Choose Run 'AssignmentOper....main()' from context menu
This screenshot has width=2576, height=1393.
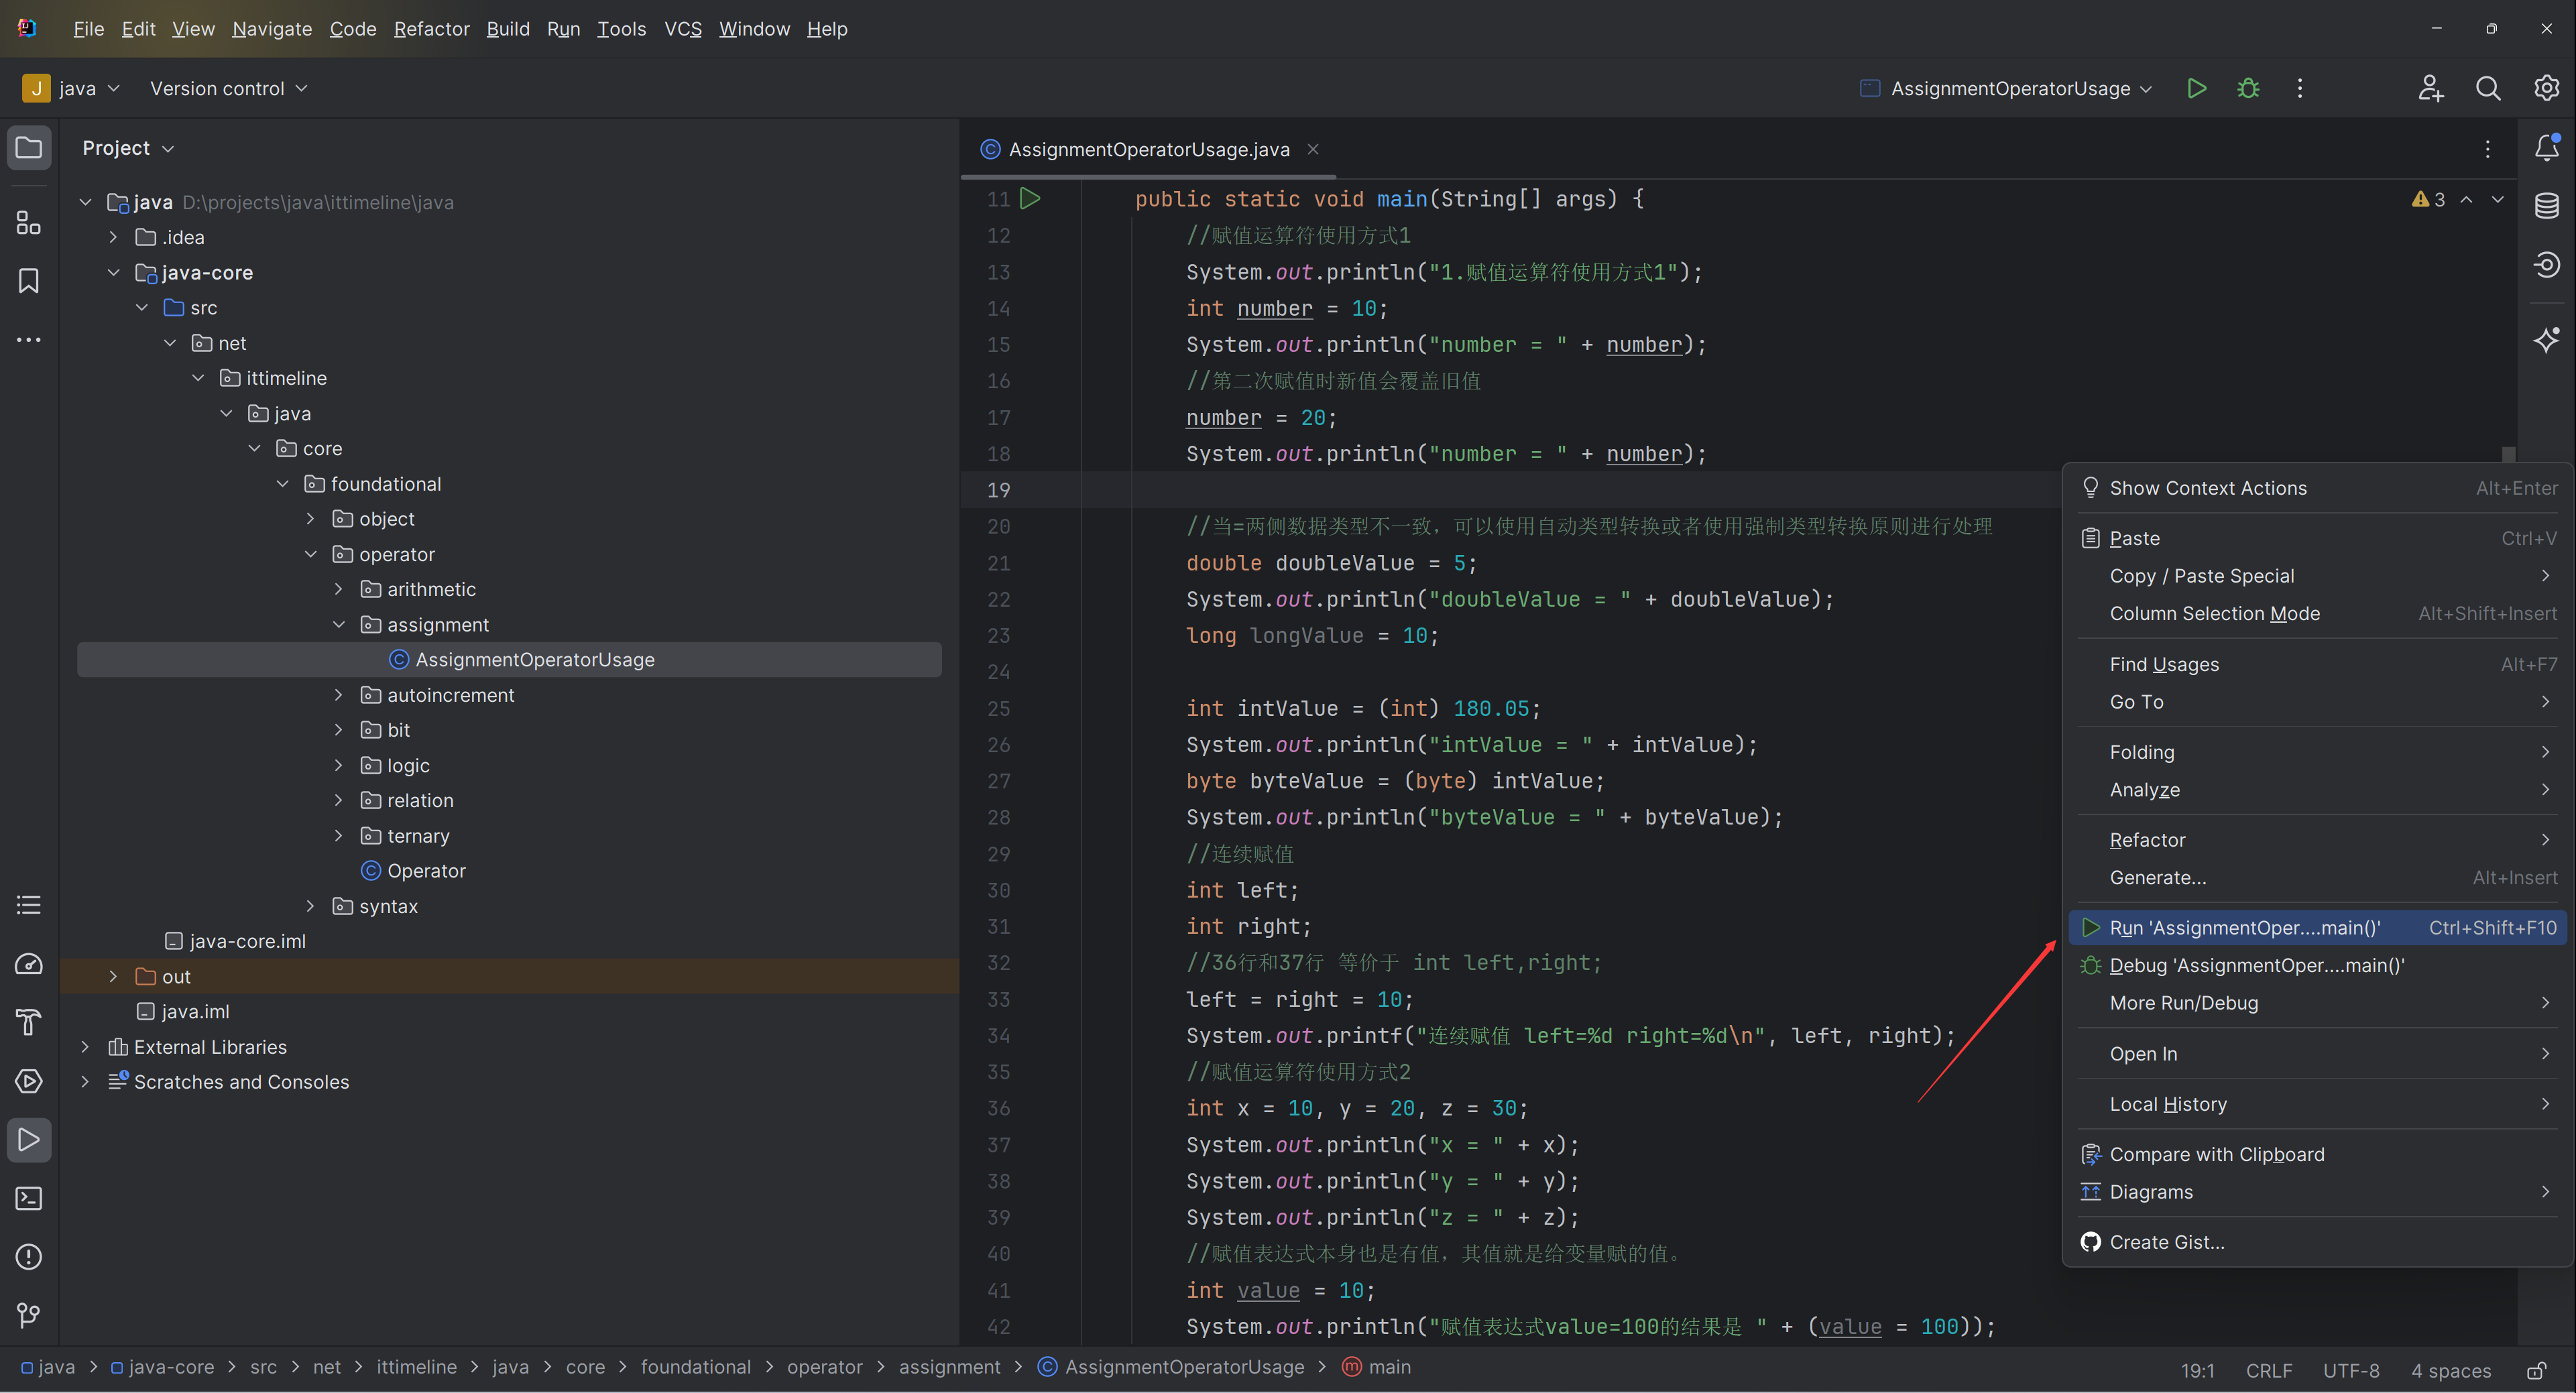tap(2317, 928)
